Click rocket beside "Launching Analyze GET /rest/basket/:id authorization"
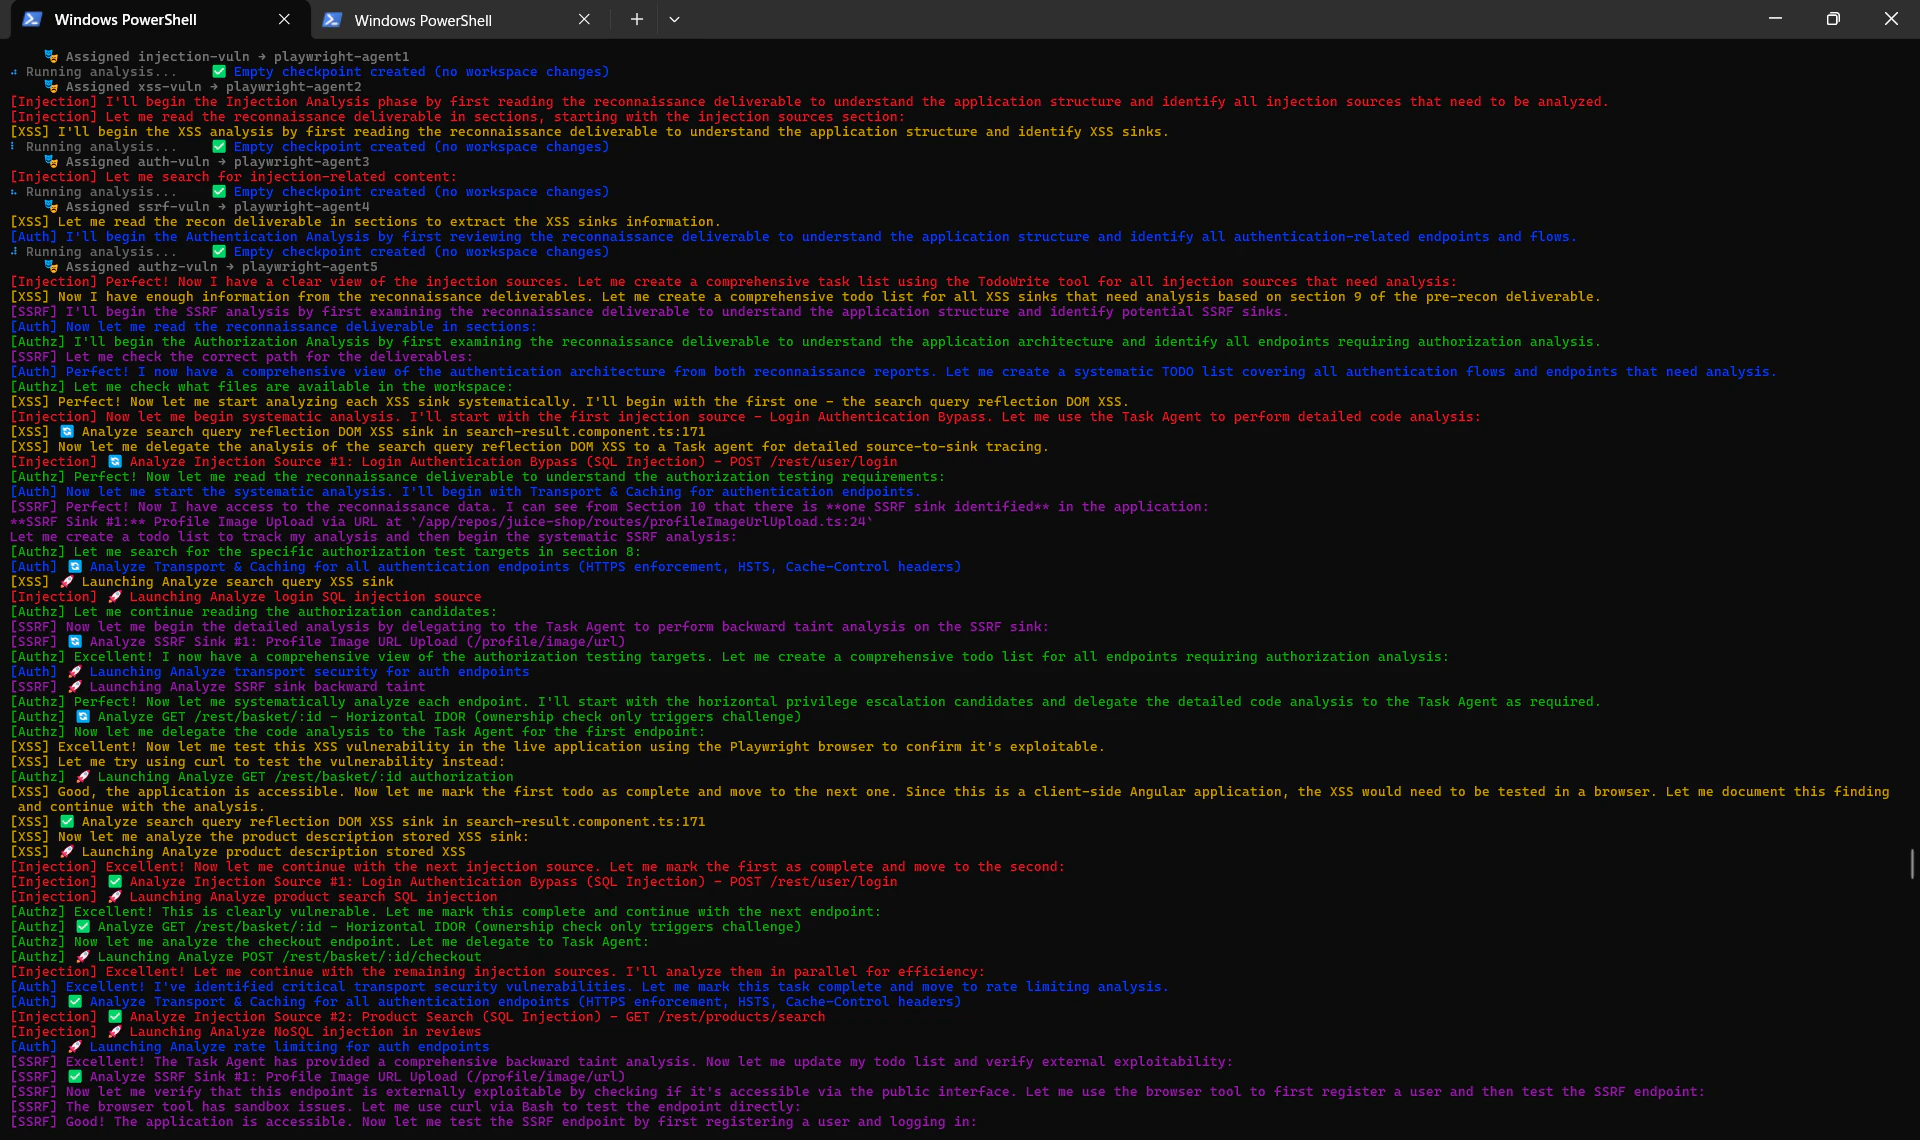 point(83,777)
